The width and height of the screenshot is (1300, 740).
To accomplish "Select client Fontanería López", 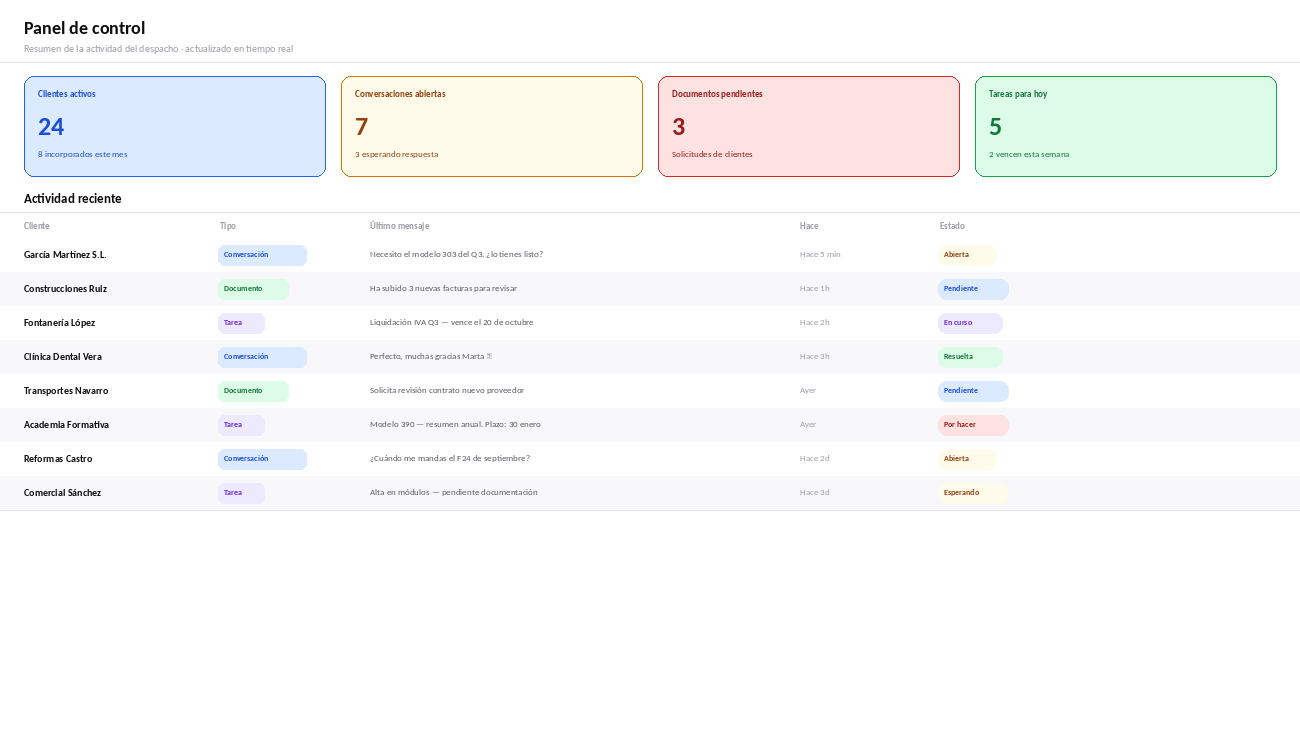I will click(x=60, y=323).
